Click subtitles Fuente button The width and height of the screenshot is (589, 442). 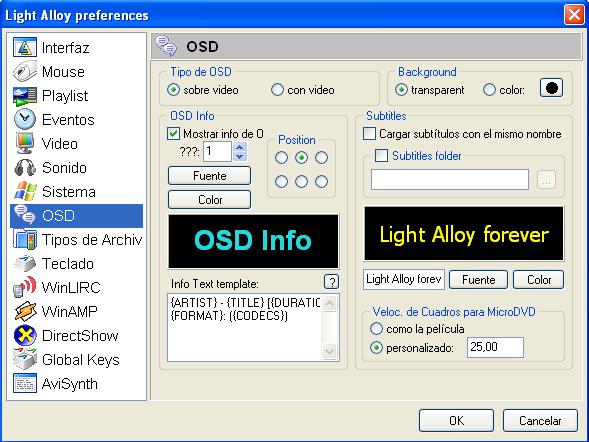[x=479, y=280]
